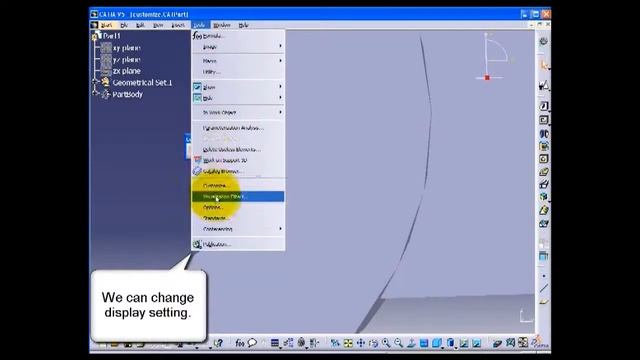Click the red square on the compass
Screen dimensions: 640x360
pyautogui.click(x=487, y=78)
